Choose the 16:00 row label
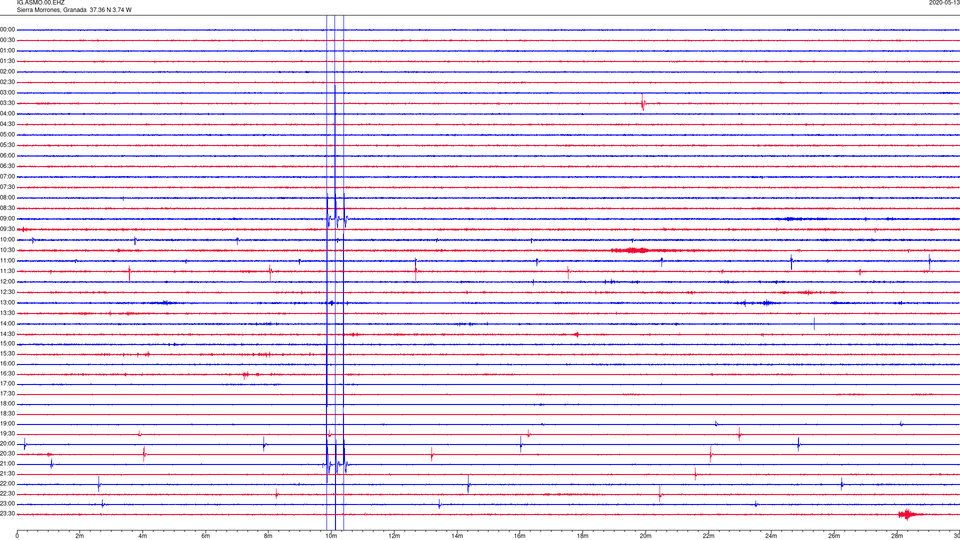 pos(7,364)
